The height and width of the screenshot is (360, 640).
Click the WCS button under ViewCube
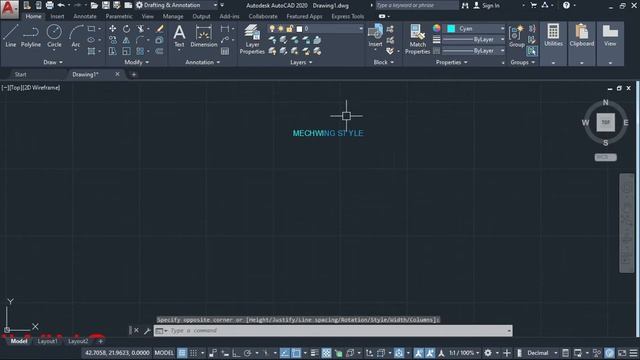point(605,157)
